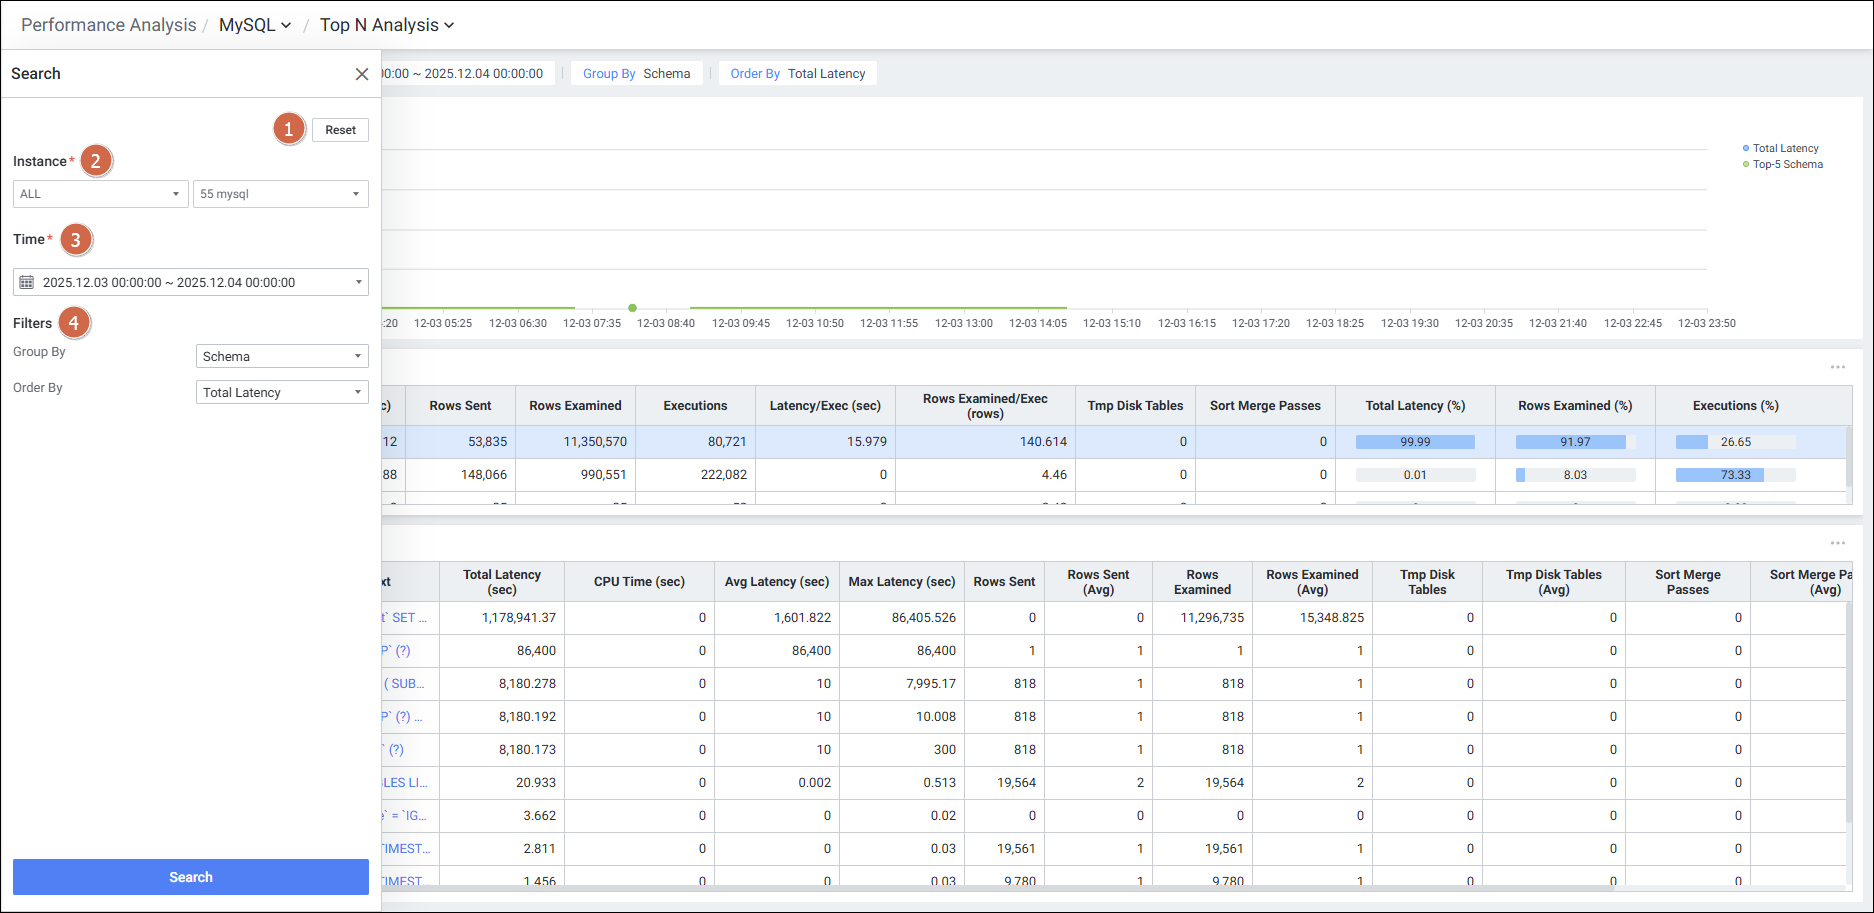
Task: Open the Order By Total Latency dropdown
Action: (x=282, y=393)
